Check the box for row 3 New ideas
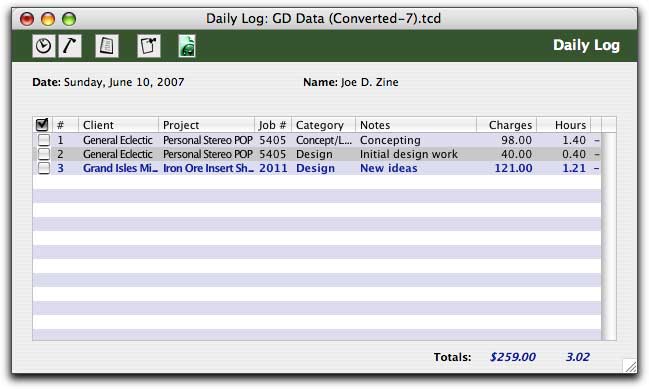This screenshot has width=649, height=389. (44, 168)
